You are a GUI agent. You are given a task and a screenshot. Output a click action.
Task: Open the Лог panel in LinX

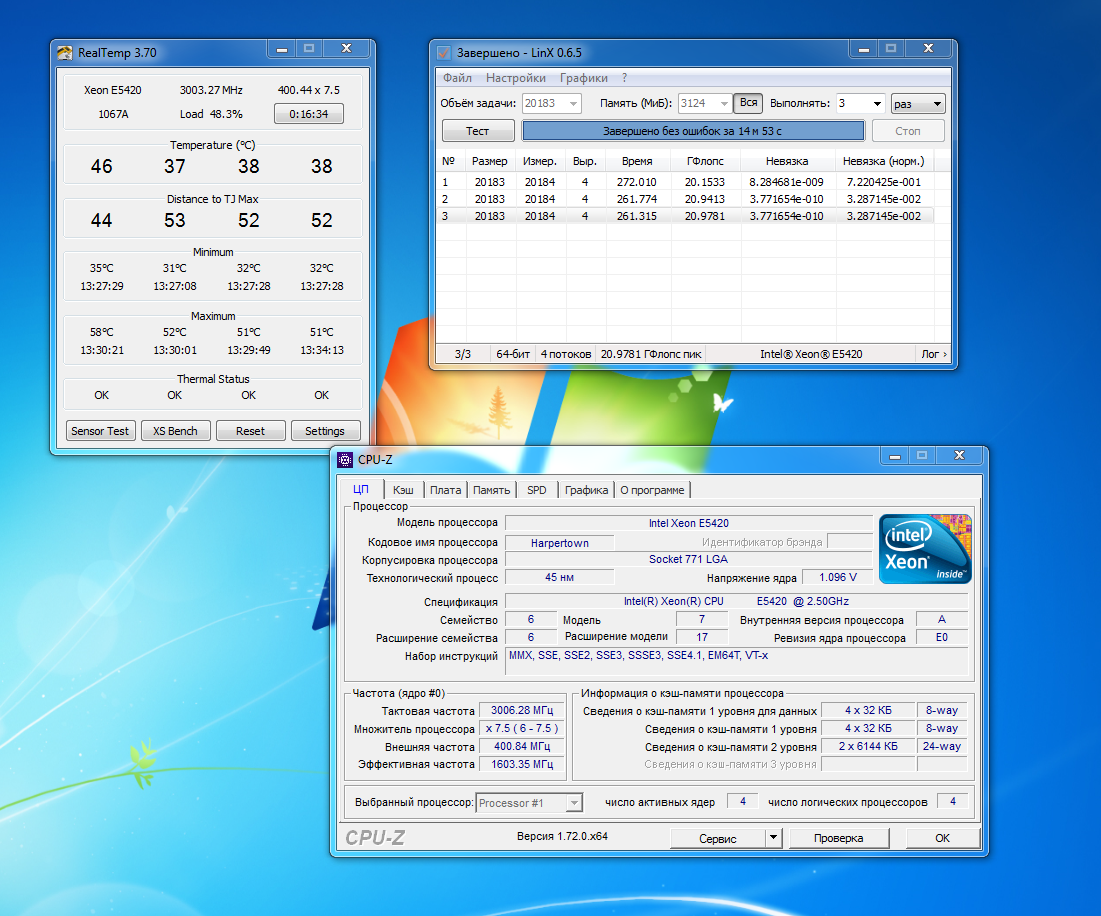click(934, 354)
